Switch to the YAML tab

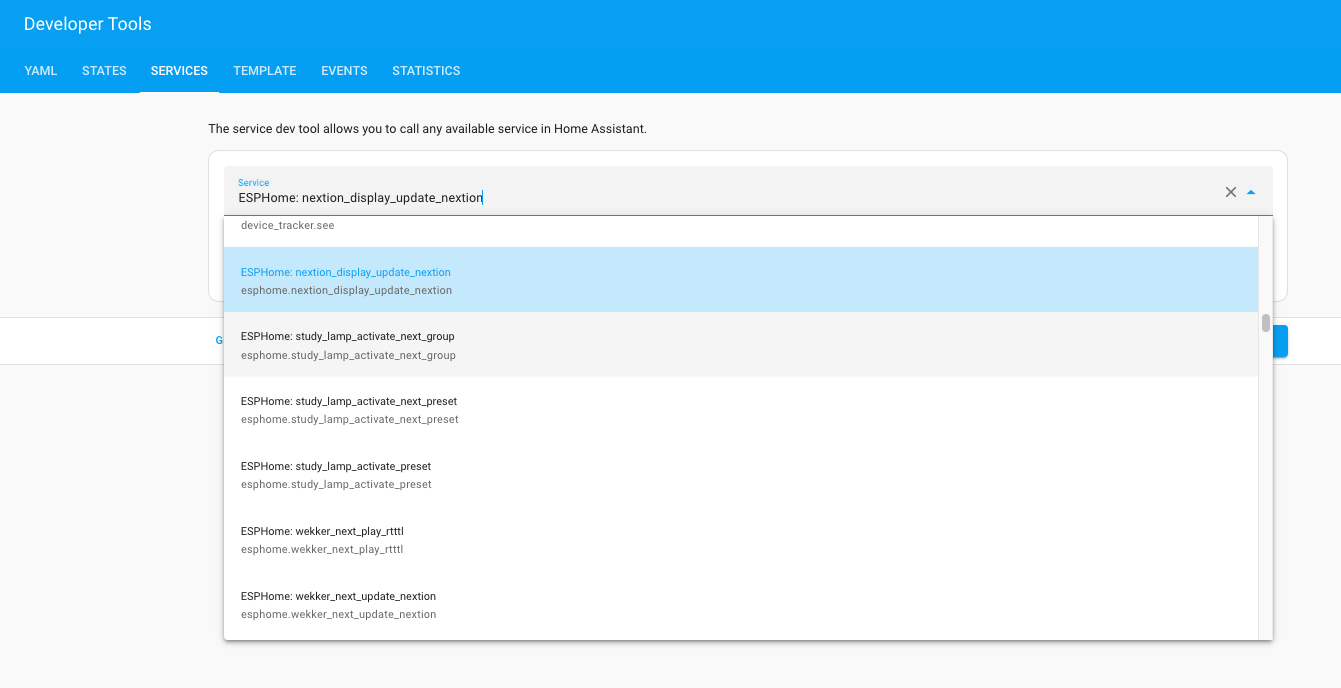[41, 70]
